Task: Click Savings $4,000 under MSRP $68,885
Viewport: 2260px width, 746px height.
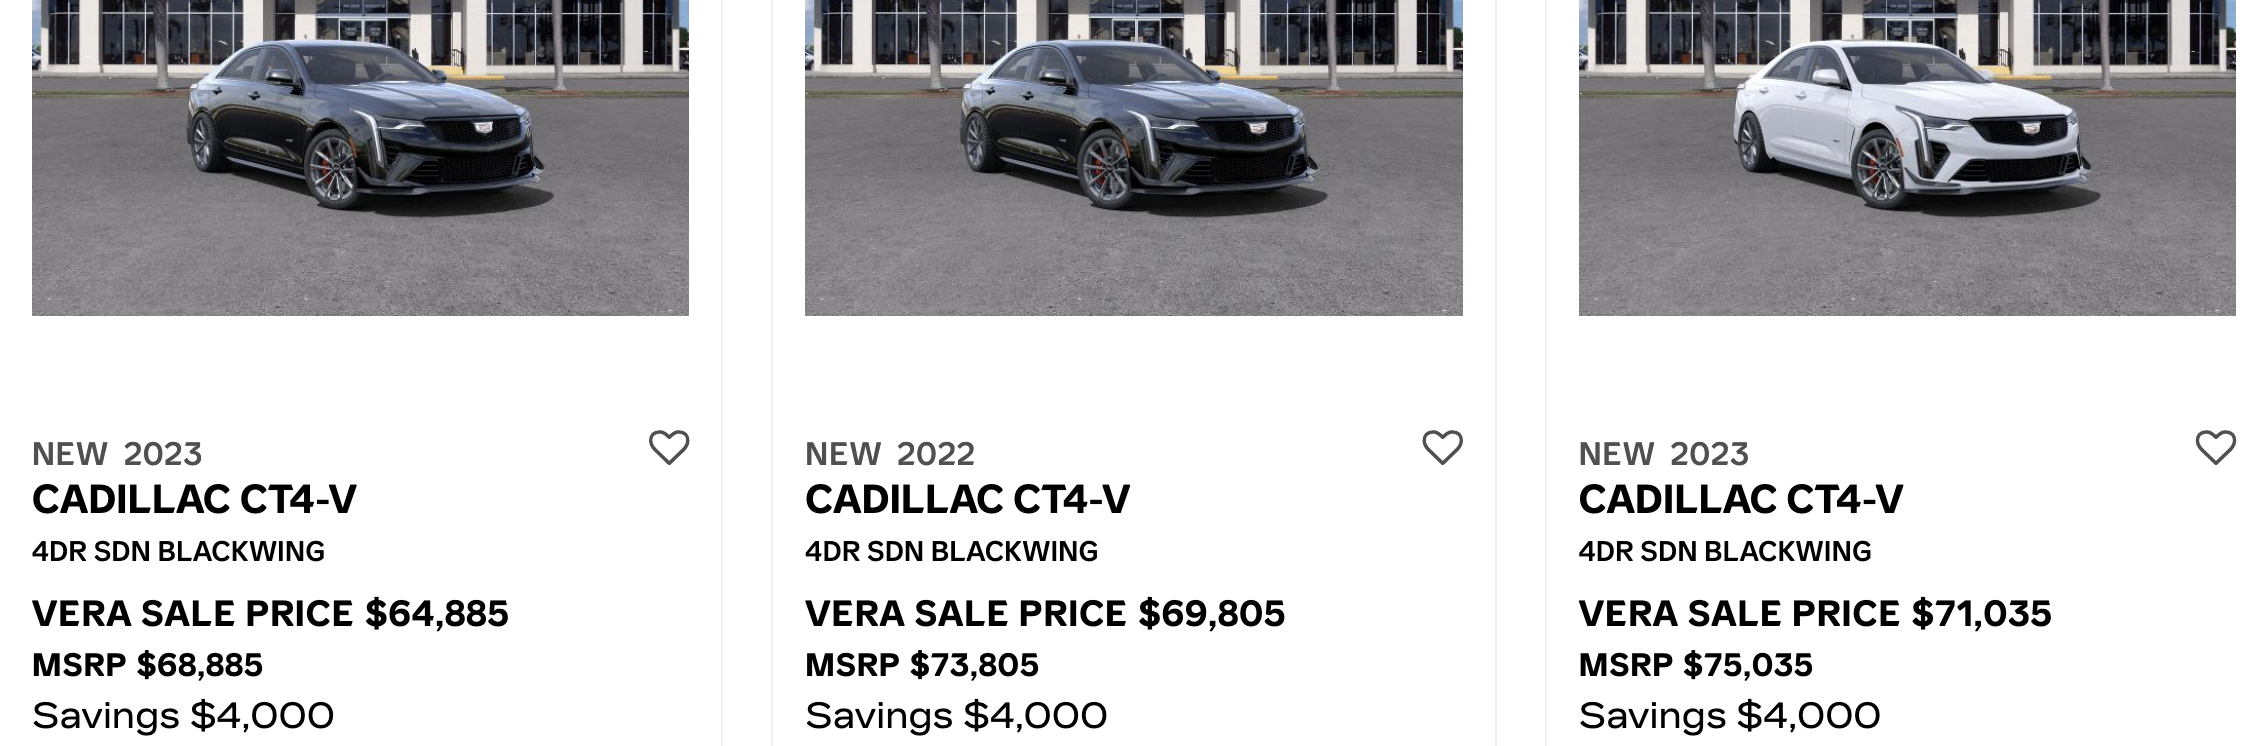Action: point(183,716)
